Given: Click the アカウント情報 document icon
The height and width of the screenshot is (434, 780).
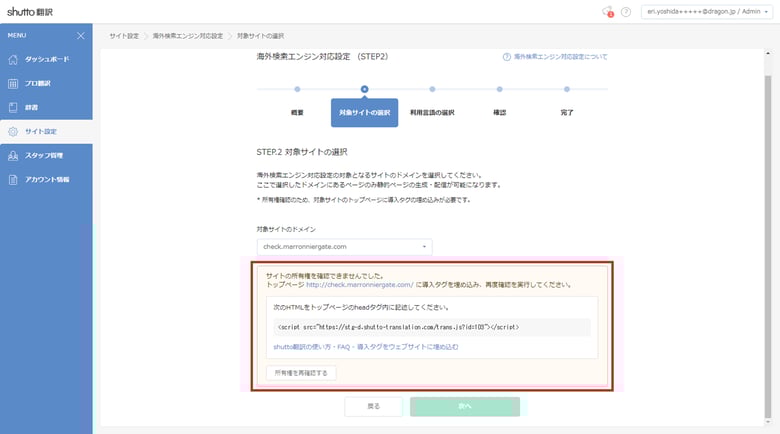Looking at the screenshot, I should (13, 179).
